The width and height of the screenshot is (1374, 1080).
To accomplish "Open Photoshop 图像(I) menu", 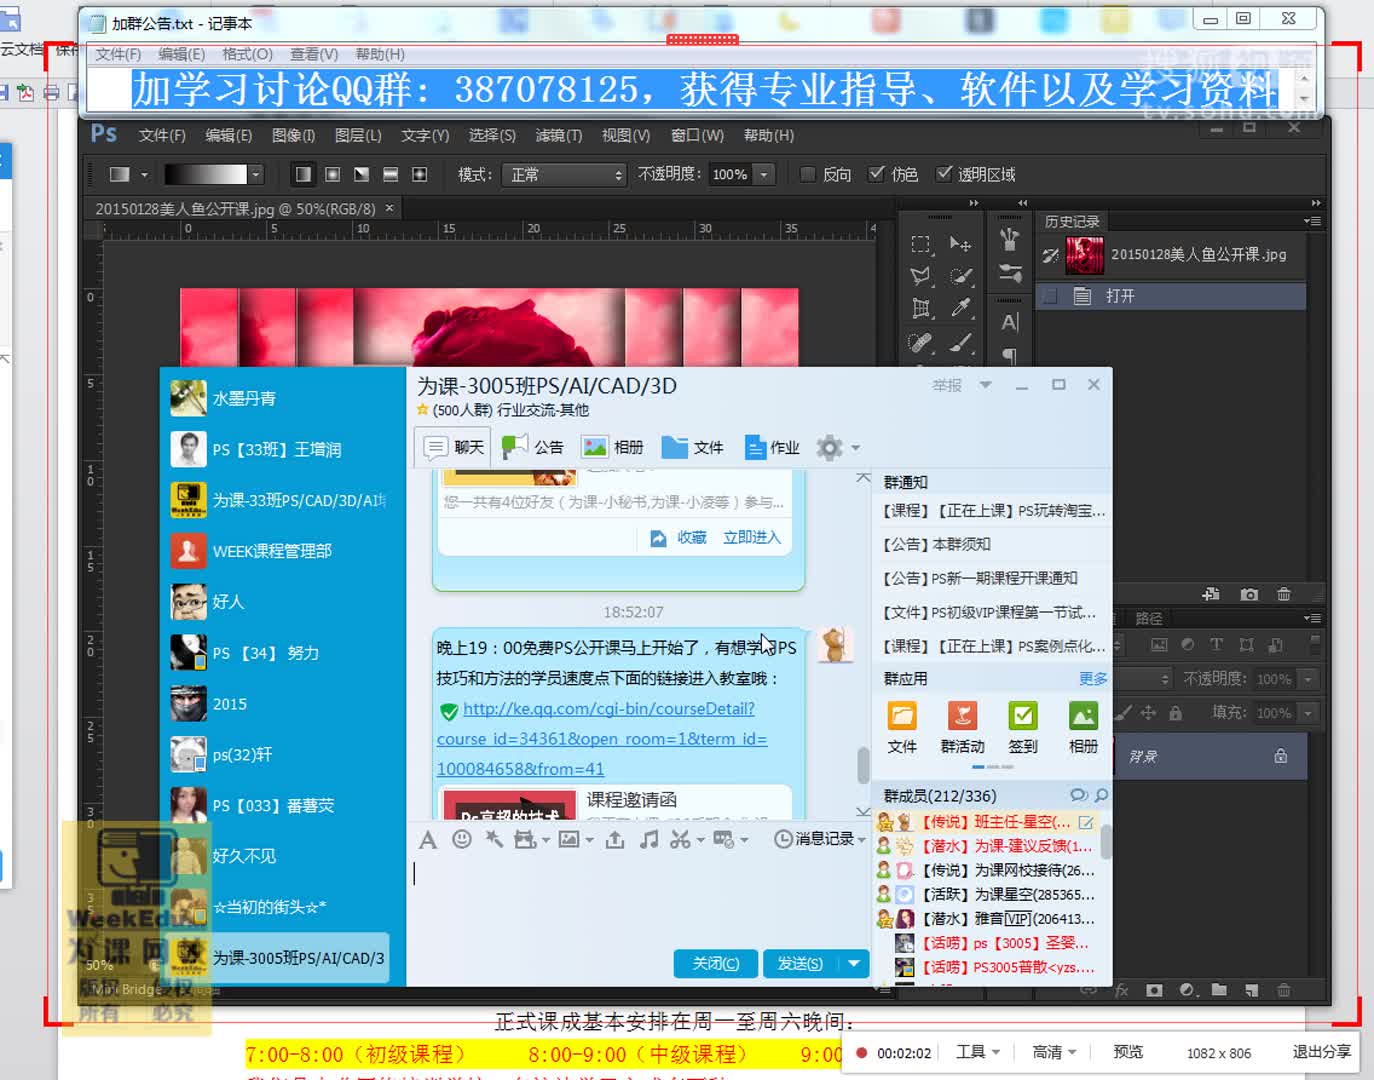I will click(293, 135).
